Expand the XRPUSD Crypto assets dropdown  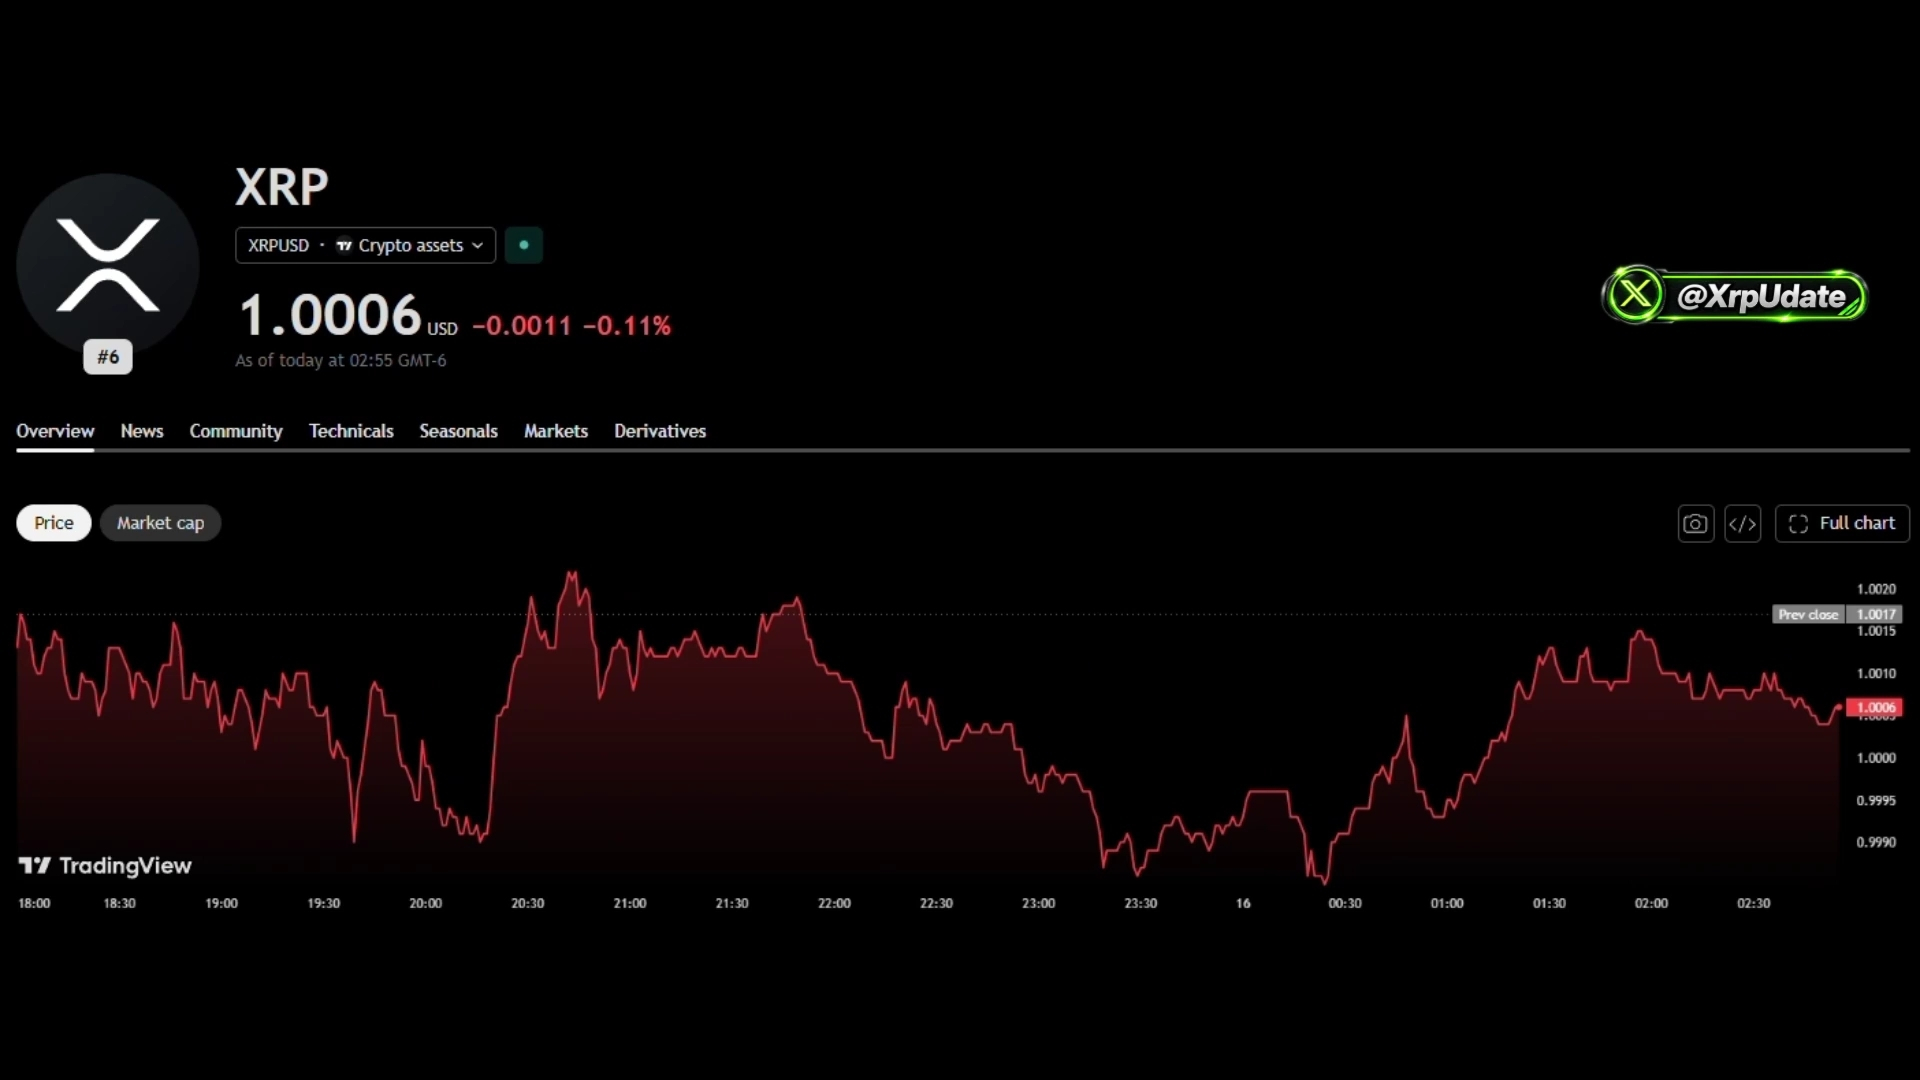point(365,245)
